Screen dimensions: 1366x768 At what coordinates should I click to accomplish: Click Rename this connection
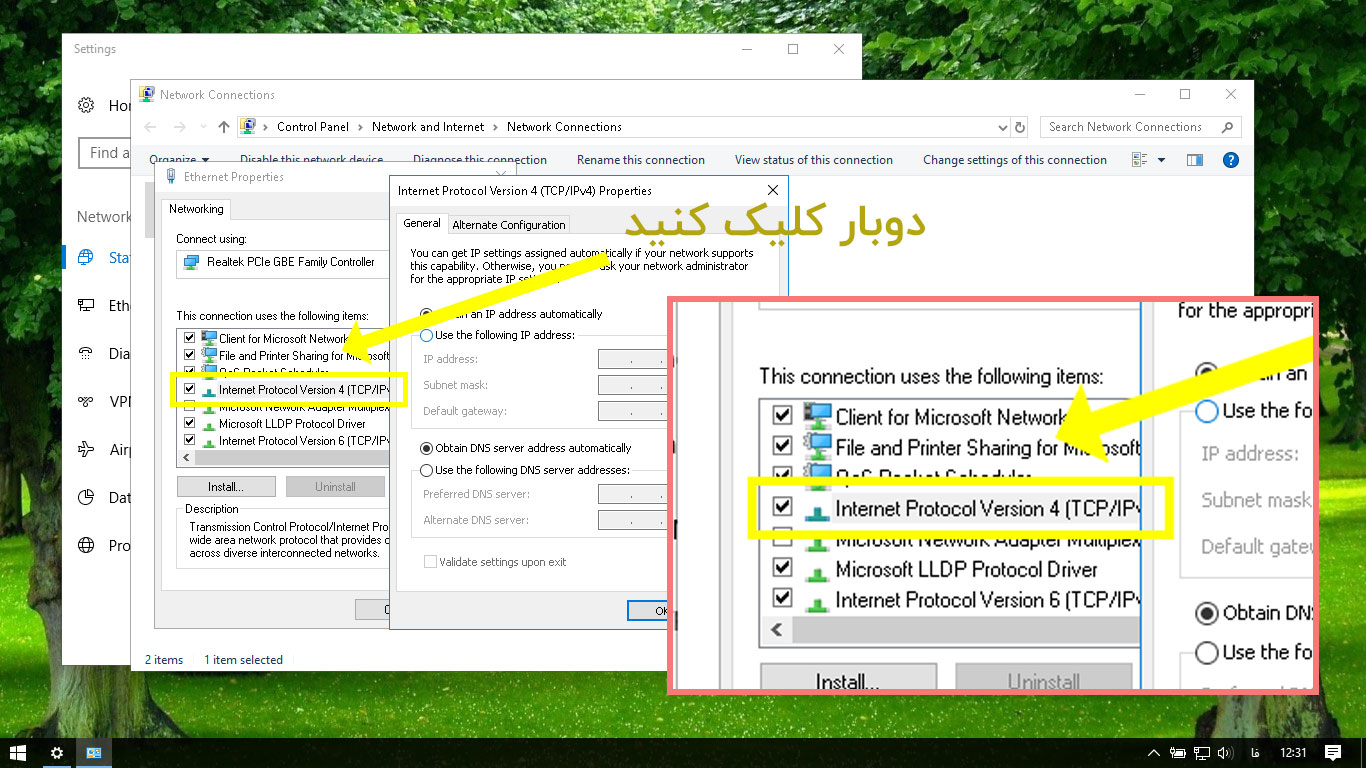(640, 160)
